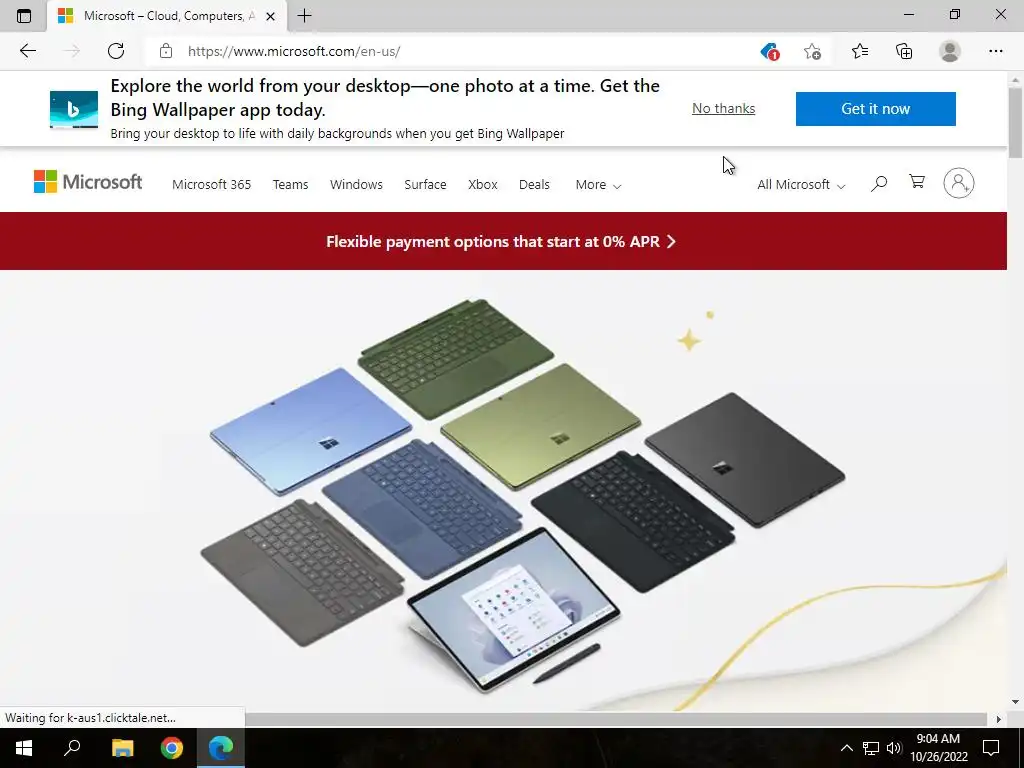Viewport: 1024px width, 768px height.
Task: Open Flexible payment options banner link
Action: 501,242
